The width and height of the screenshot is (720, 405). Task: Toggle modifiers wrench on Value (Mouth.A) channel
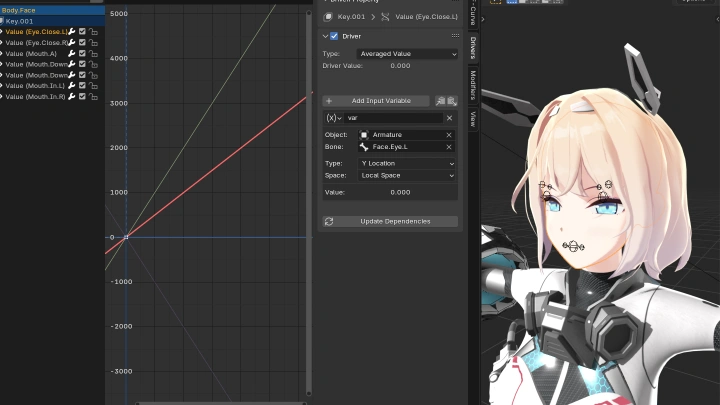pos(72,53)
